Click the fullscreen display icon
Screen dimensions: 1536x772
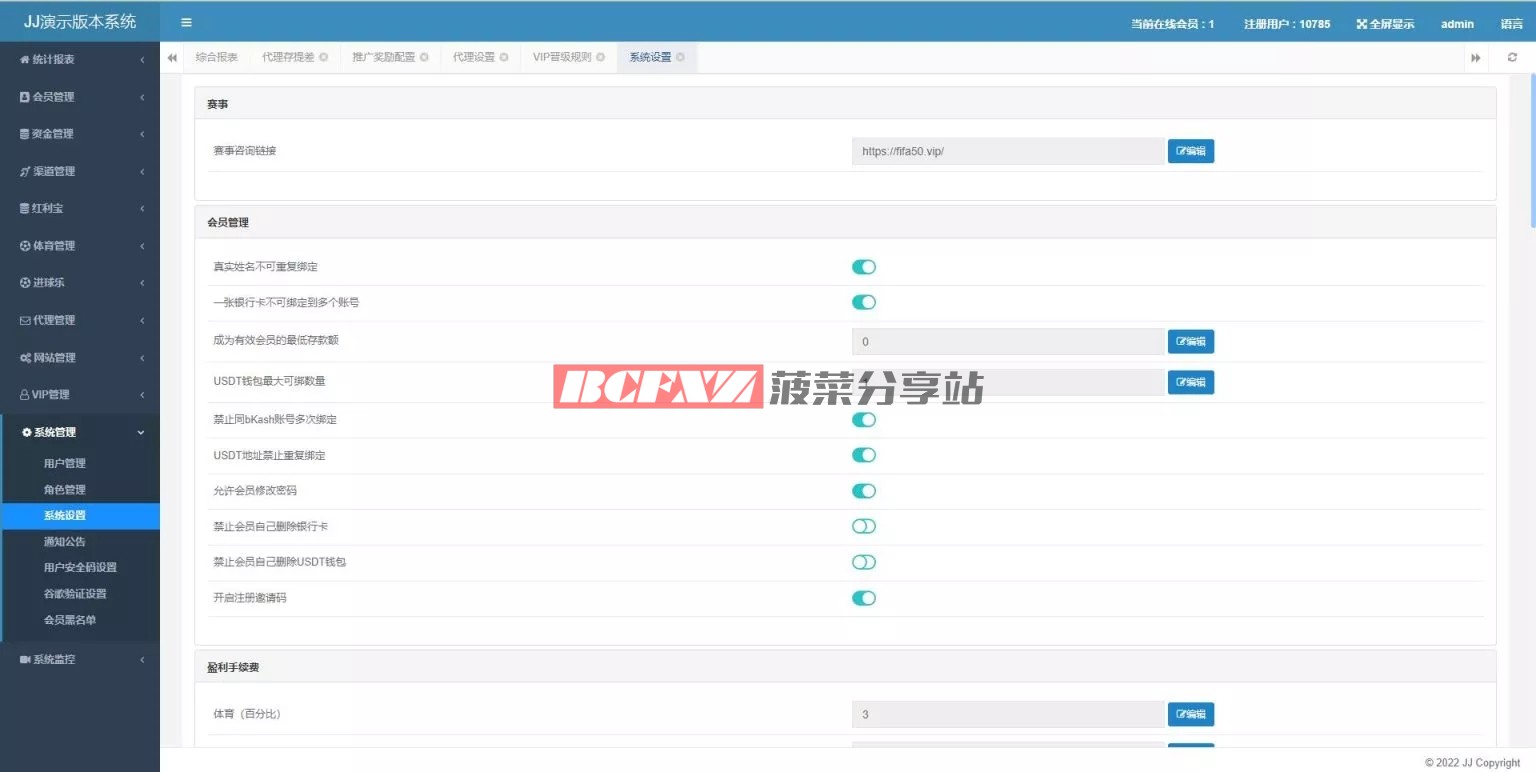(x=1362, y=24)
